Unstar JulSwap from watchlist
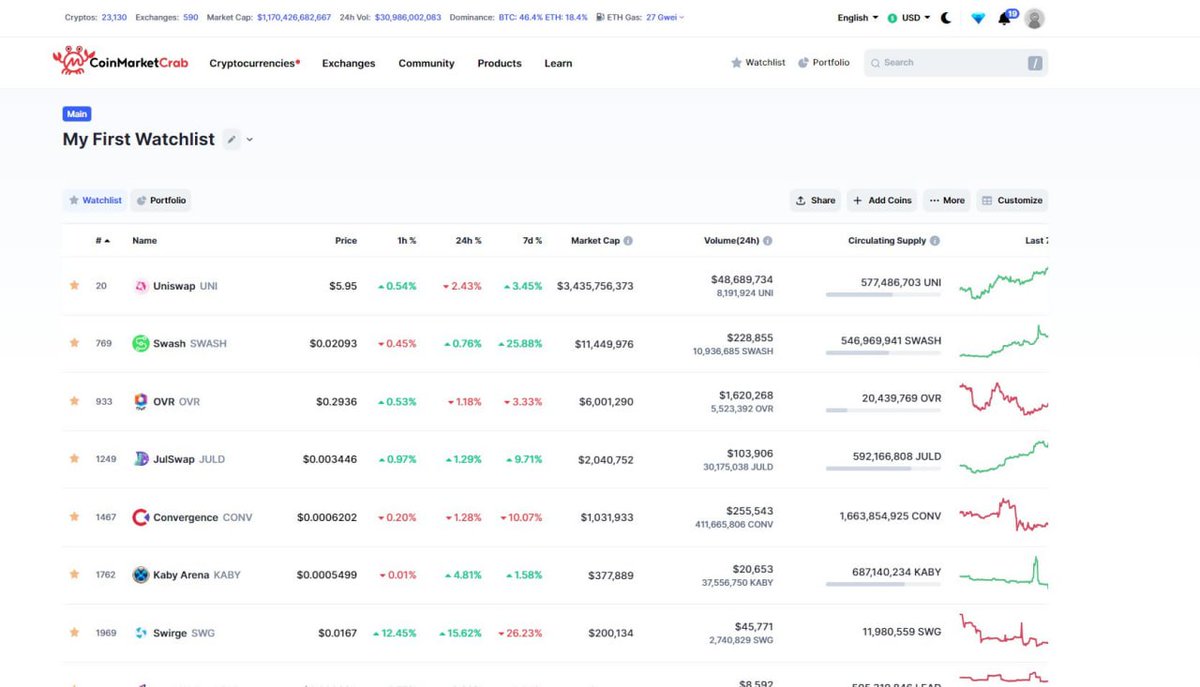1200x687 pixels. [x=74, y=459]
